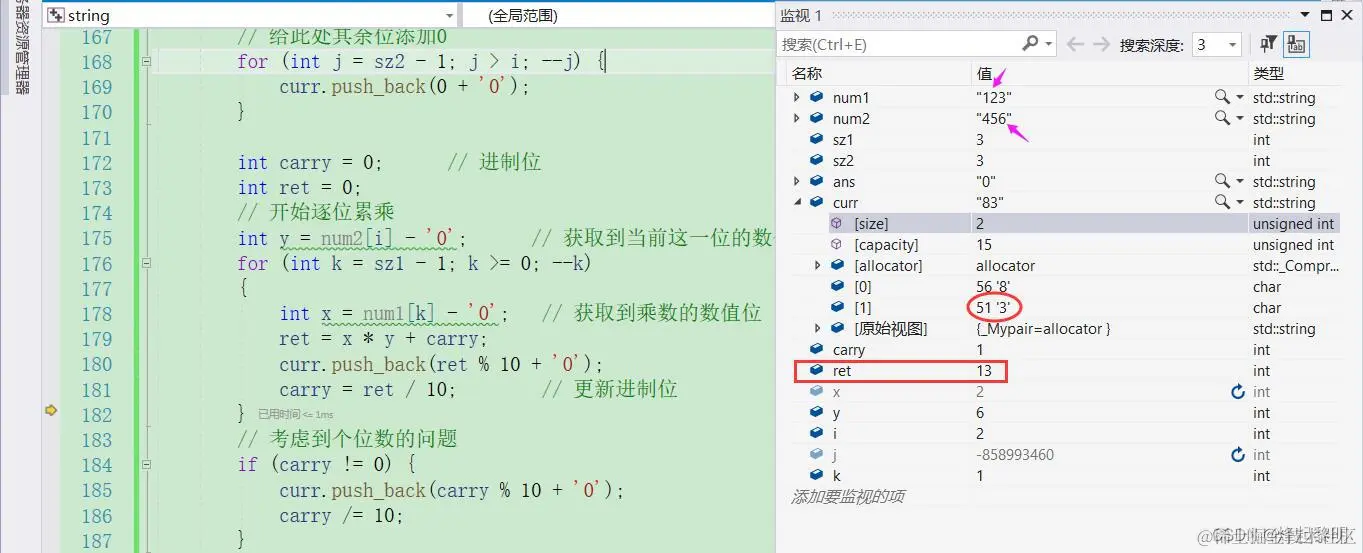Click the 类型 column header
Screen dimensions: 1363x553
coord(1268,74)
